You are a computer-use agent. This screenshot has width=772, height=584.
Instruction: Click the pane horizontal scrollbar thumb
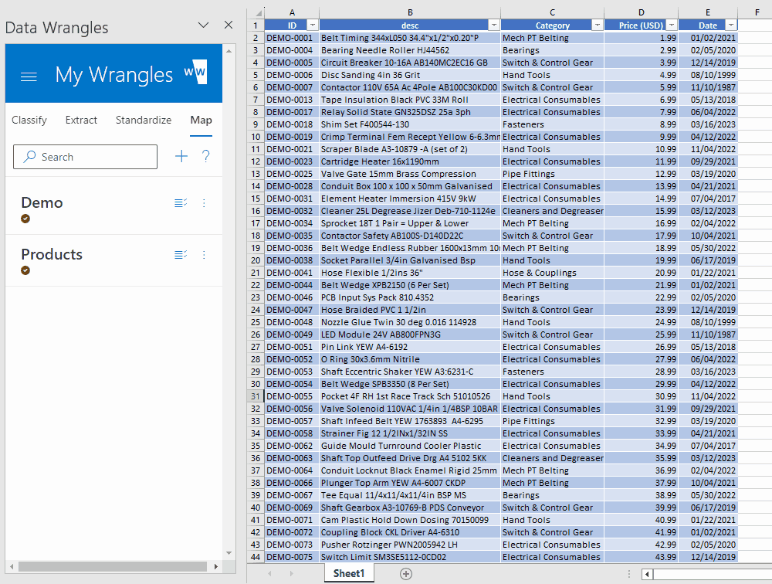[113, 567]
